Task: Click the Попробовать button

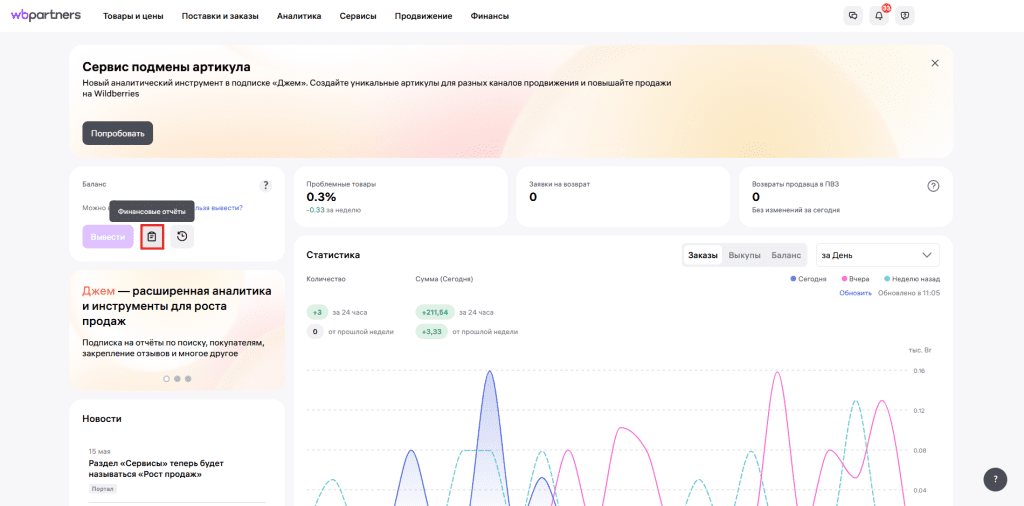Action: pyautogui.click(x=118, y=133)
